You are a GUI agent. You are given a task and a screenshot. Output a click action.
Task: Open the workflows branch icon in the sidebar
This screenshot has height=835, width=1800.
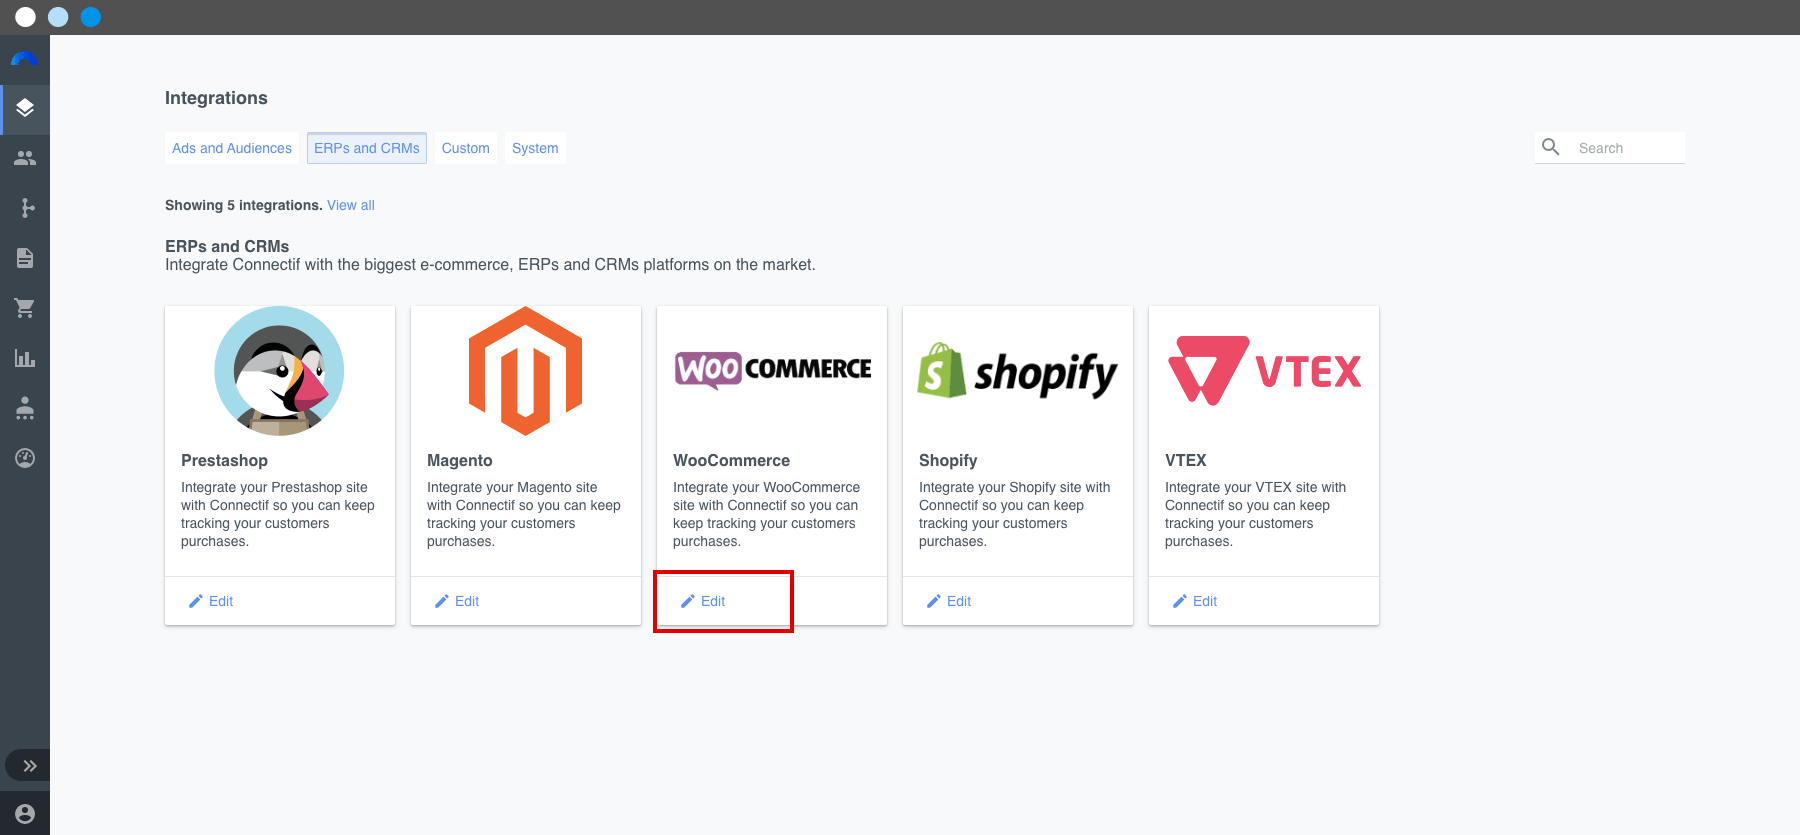point(27,208)
